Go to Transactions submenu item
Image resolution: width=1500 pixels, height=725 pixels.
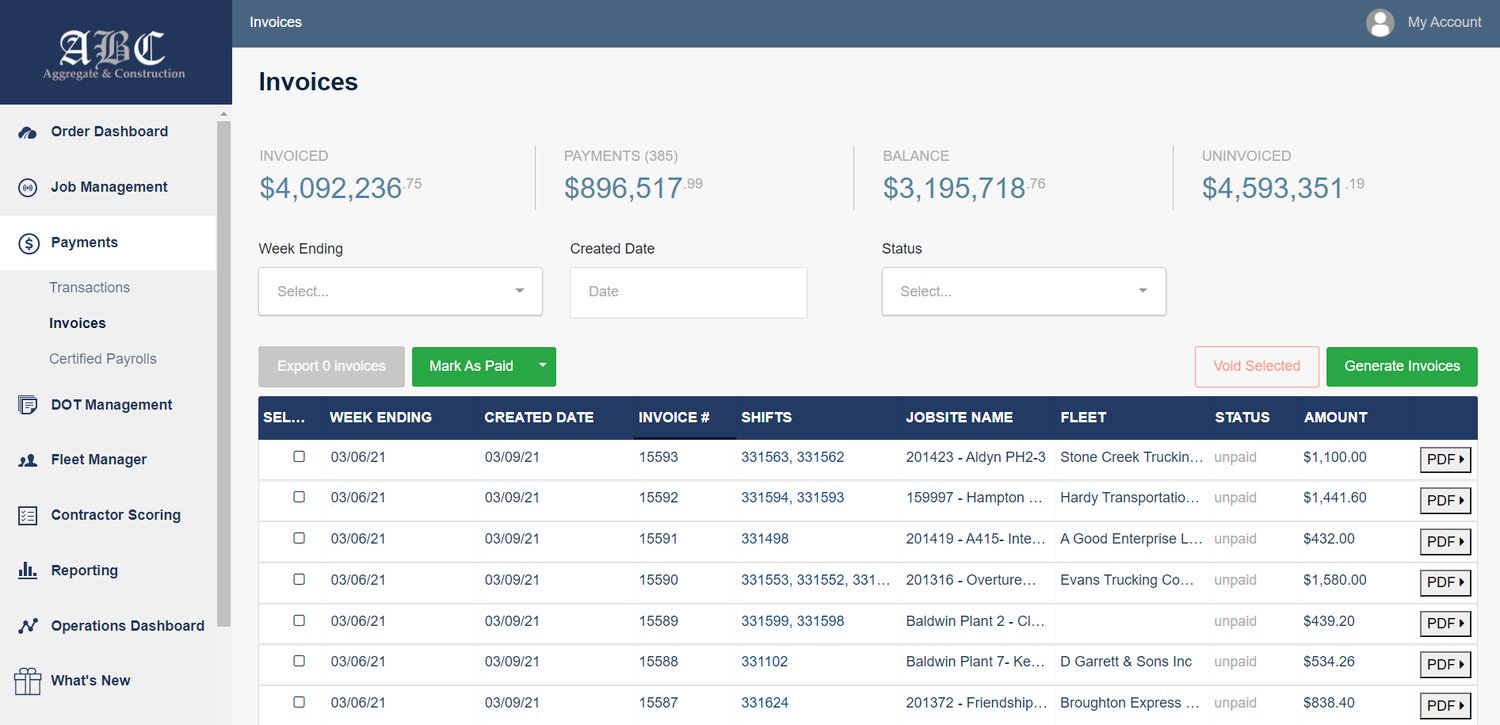(89, 287)
